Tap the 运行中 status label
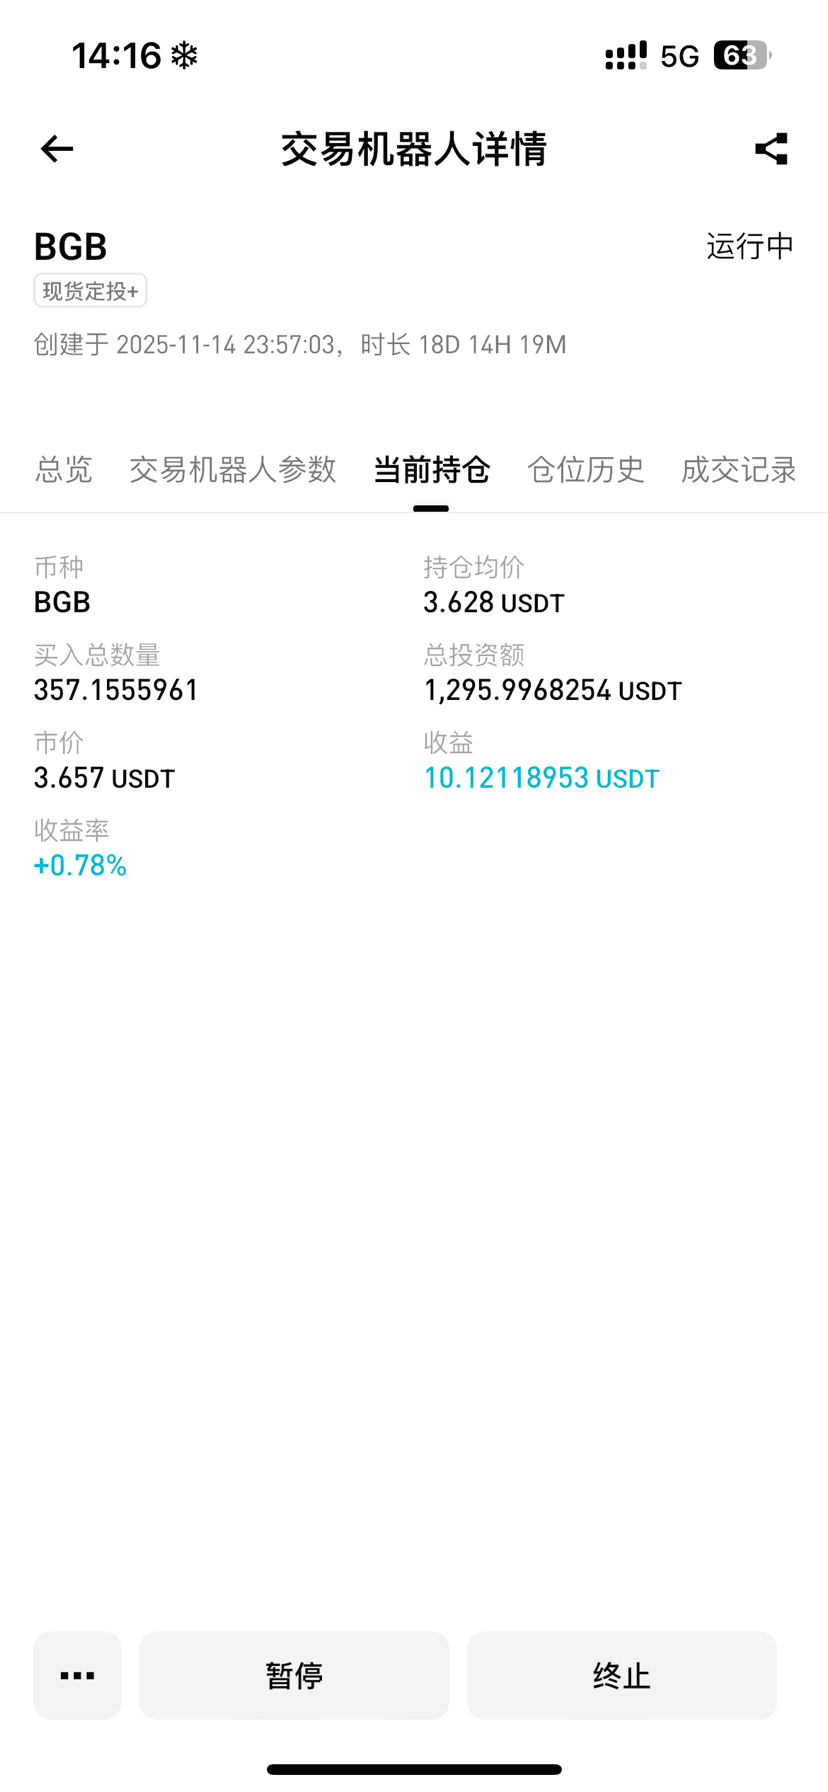828x1792 pixels. tap(749, 246)
